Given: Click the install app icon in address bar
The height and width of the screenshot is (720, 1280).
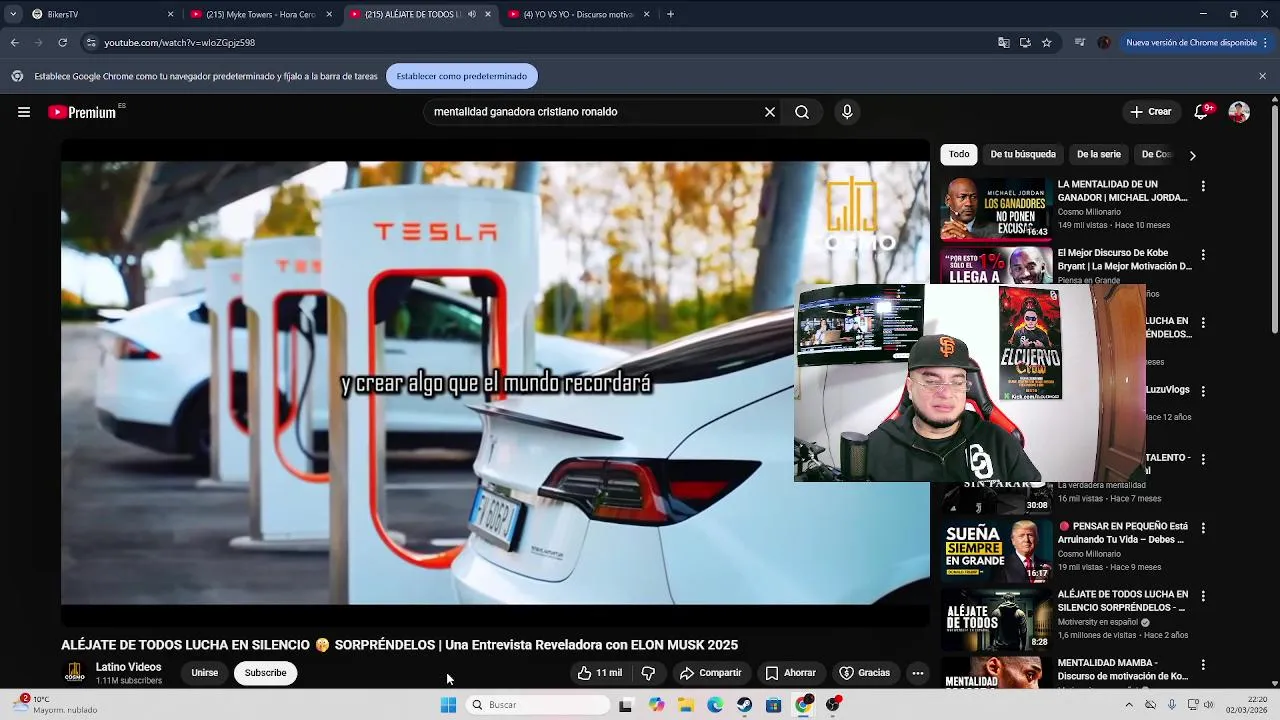Looking at the screenshot, I should [x=1025, y=43].
